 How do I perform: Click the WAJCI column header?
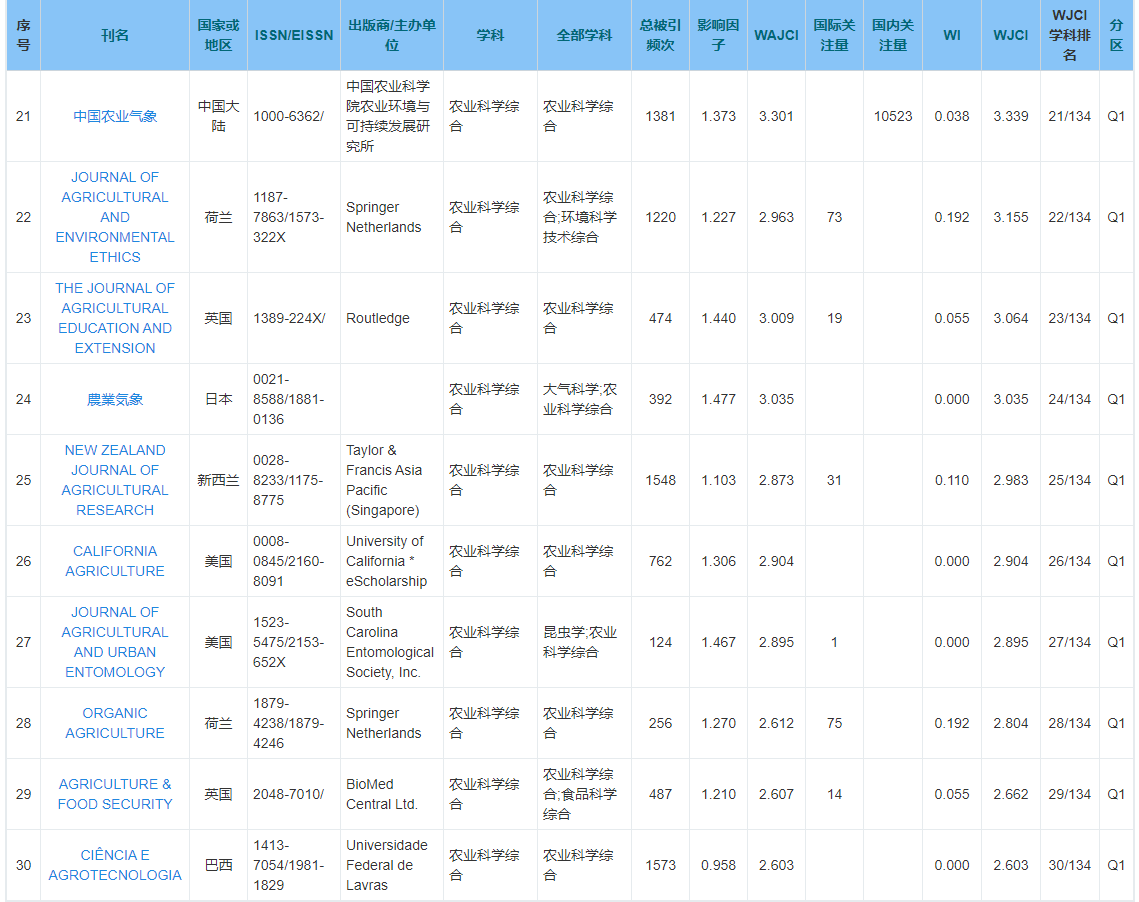(776, 35)
